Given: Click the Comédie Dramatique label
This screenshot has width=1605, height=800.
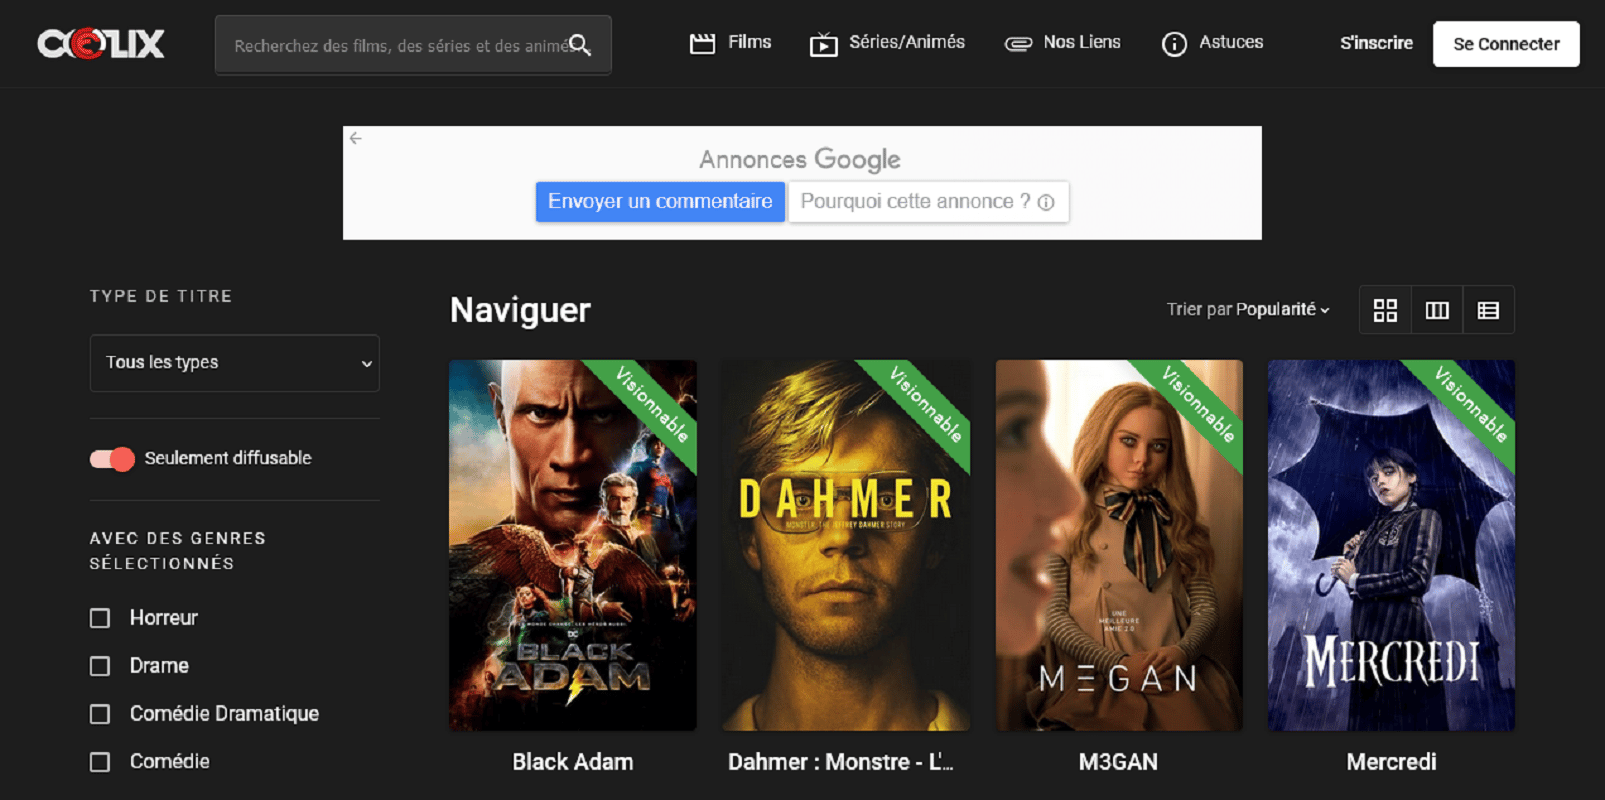Looking at the screenshot, I should (x=224, y=714).
